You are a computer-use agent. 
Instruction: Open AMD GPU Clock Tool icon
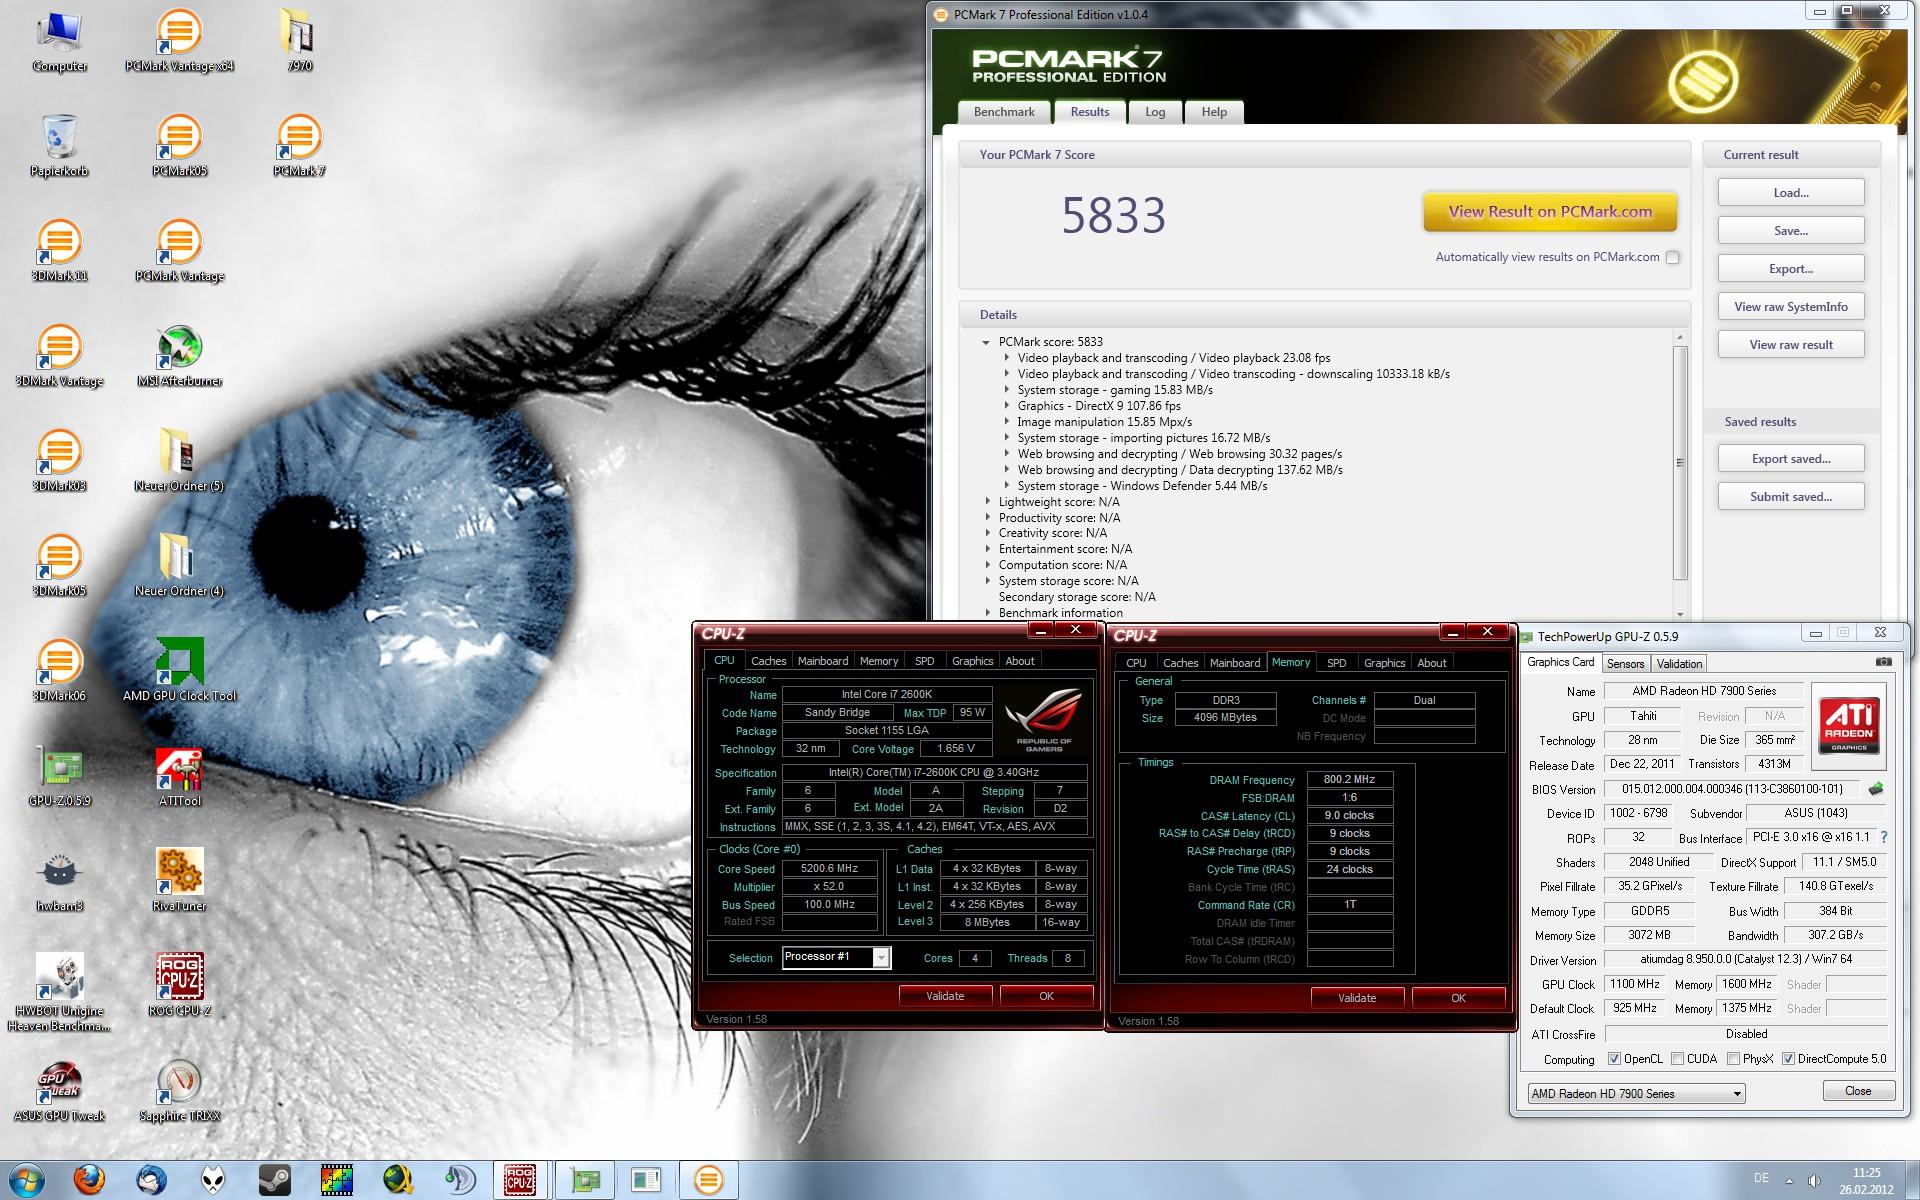pos(179,672)
